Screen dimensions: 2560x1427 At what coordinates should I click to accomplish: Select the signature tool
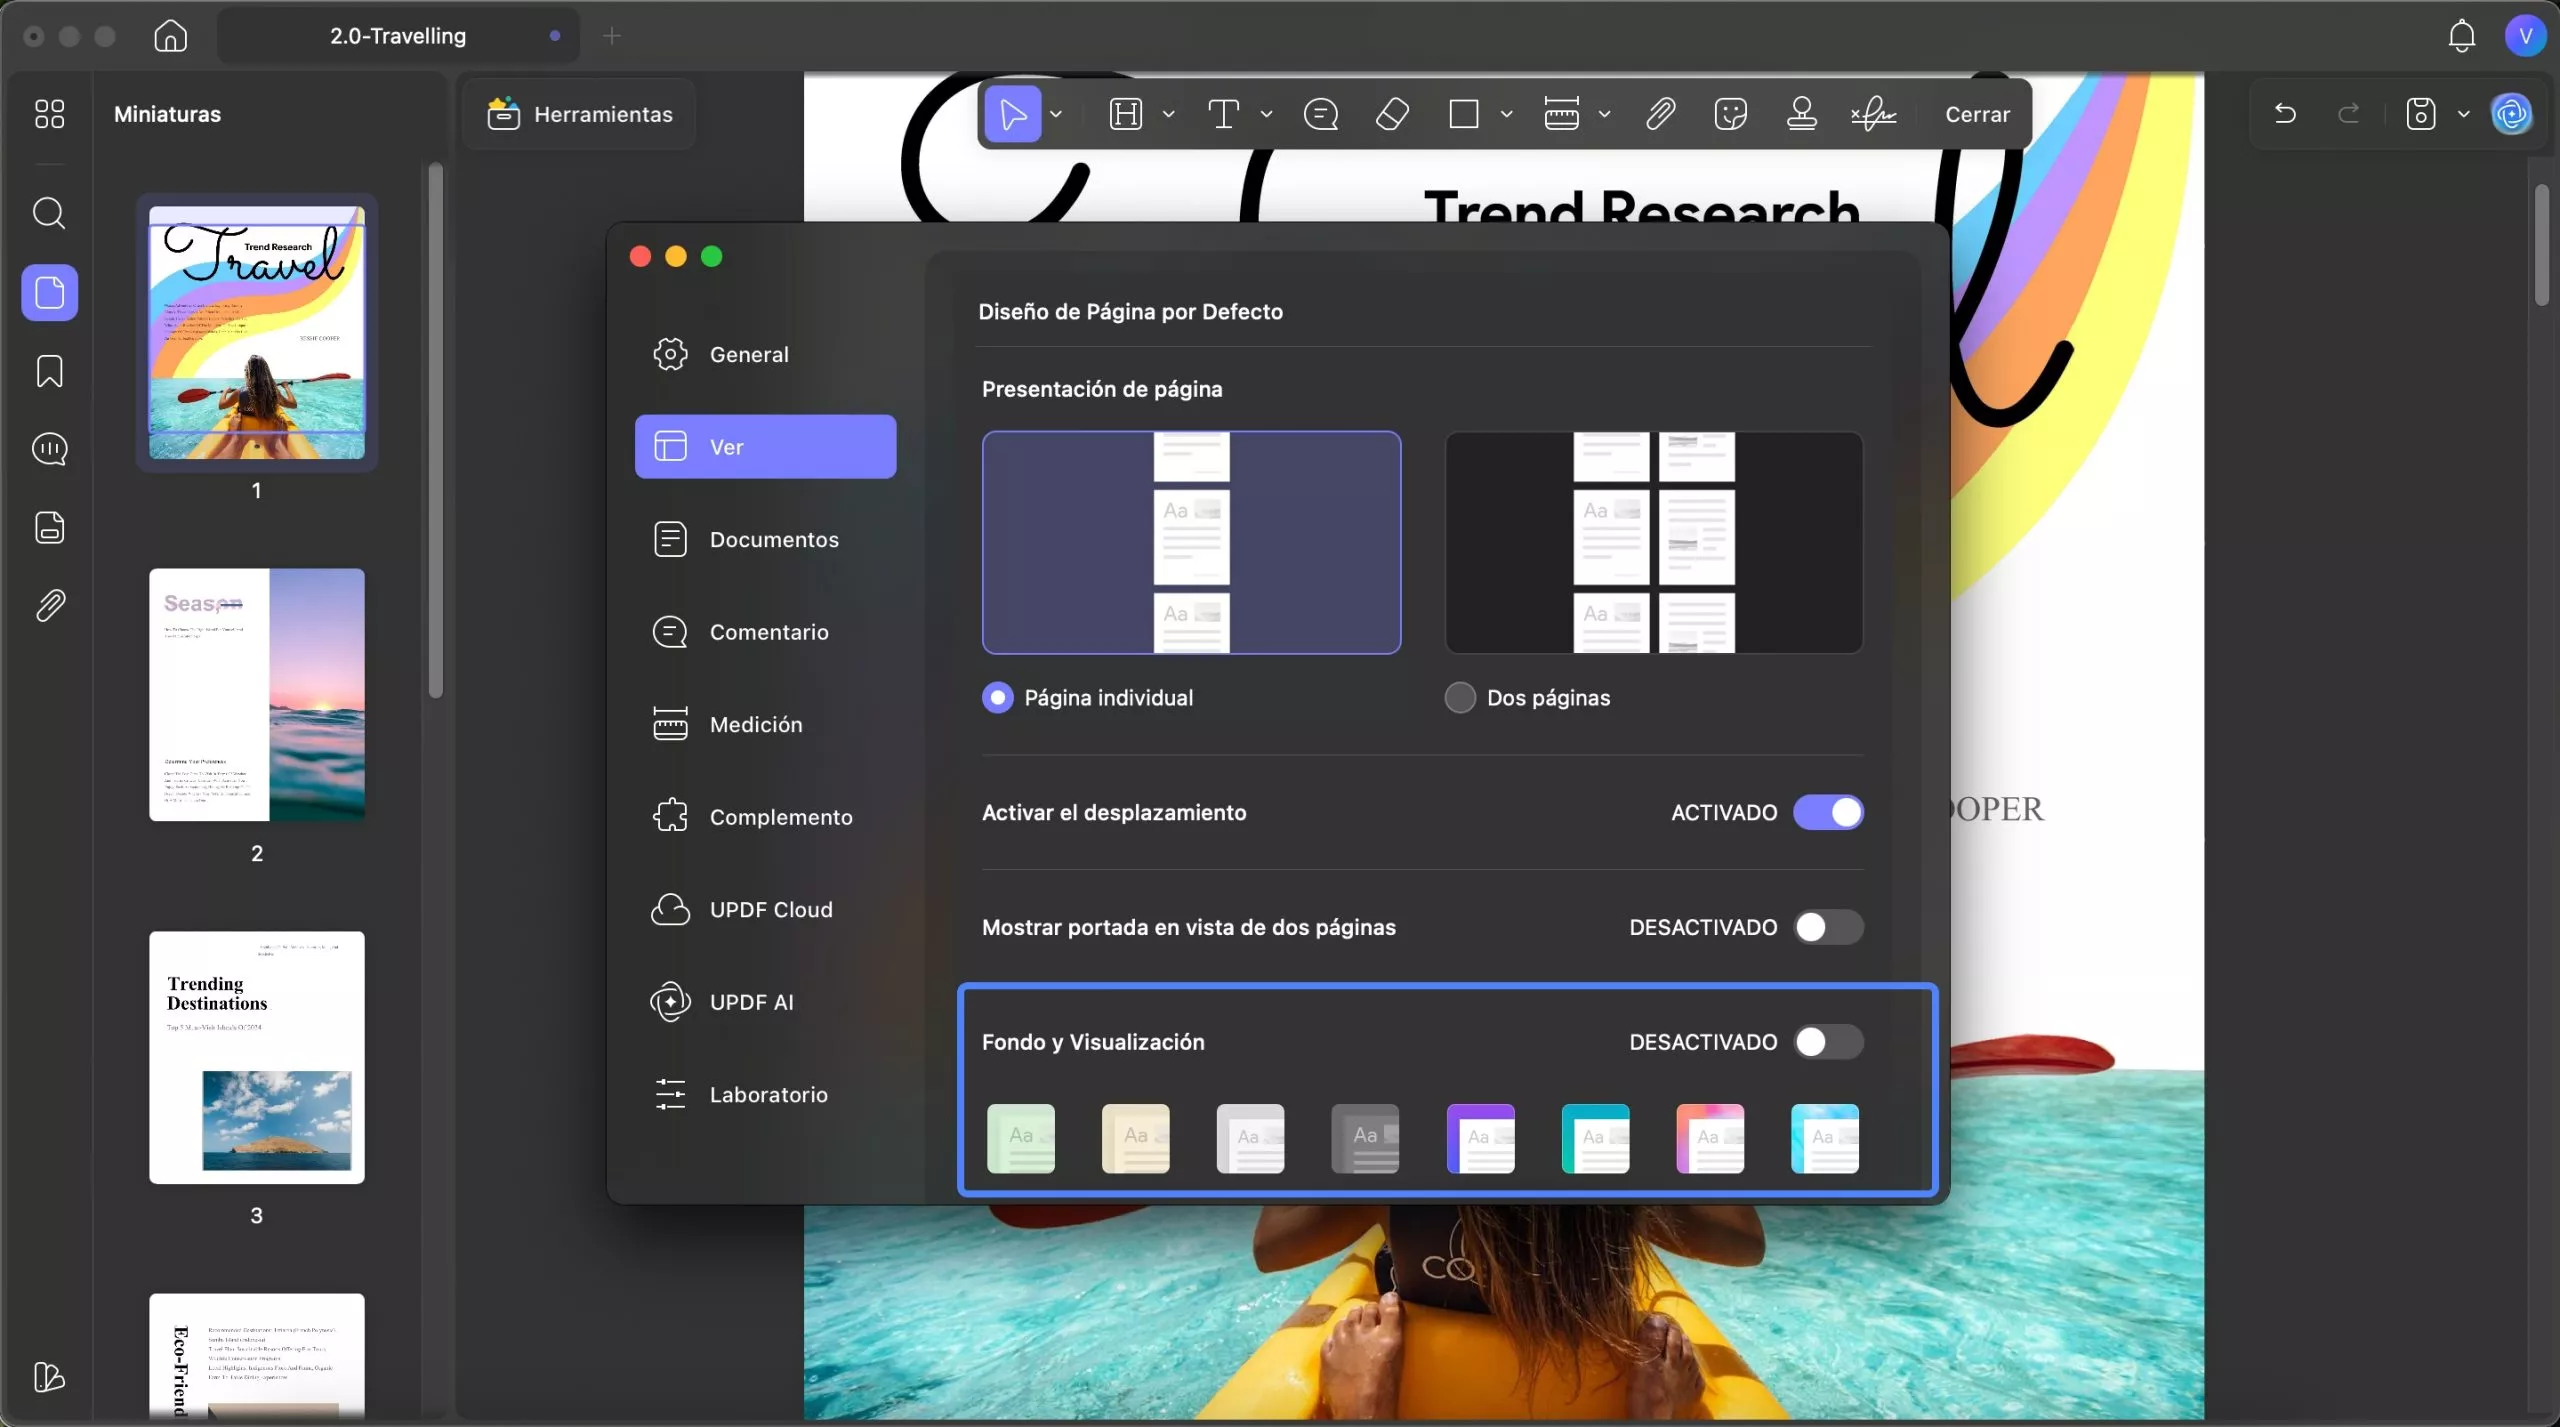(x=1873, y=114)
